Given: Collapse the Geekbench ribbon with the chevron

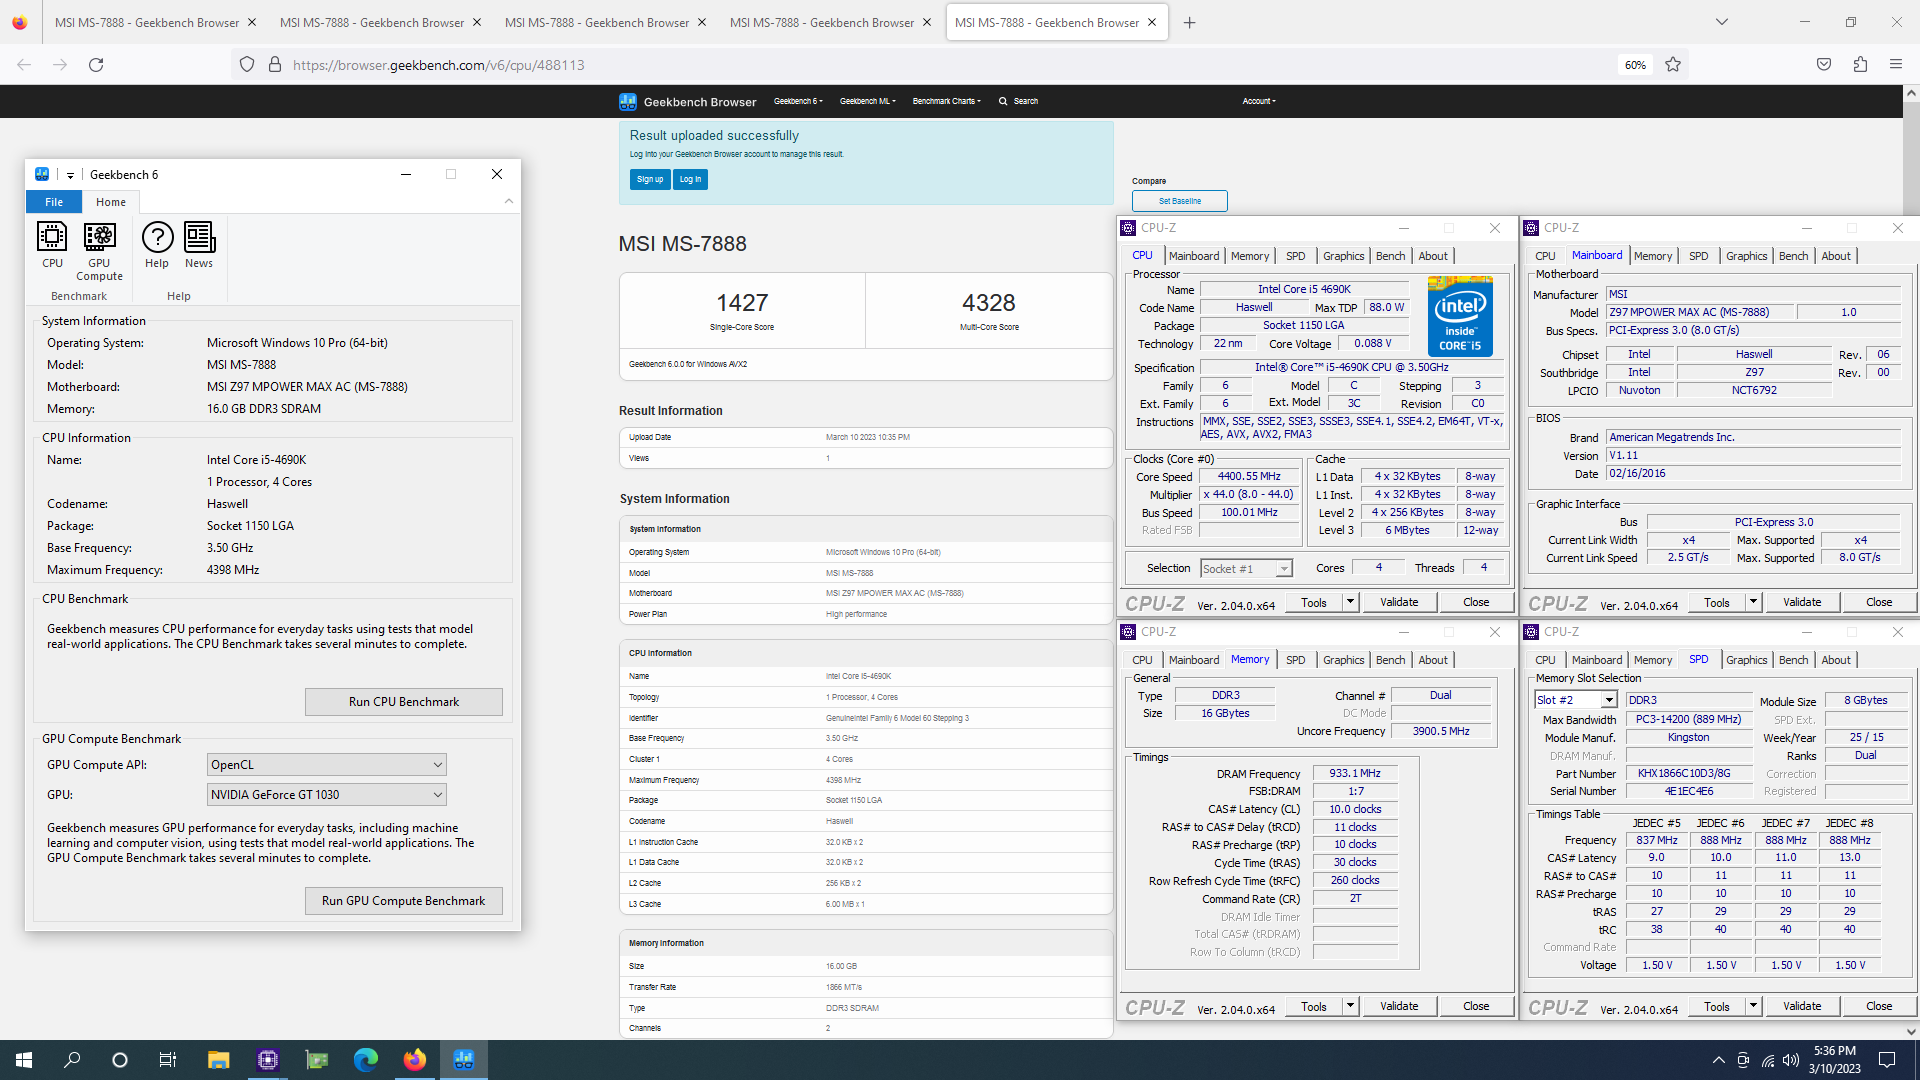Looking at the screenshot, I should click(x=509, y=201).
